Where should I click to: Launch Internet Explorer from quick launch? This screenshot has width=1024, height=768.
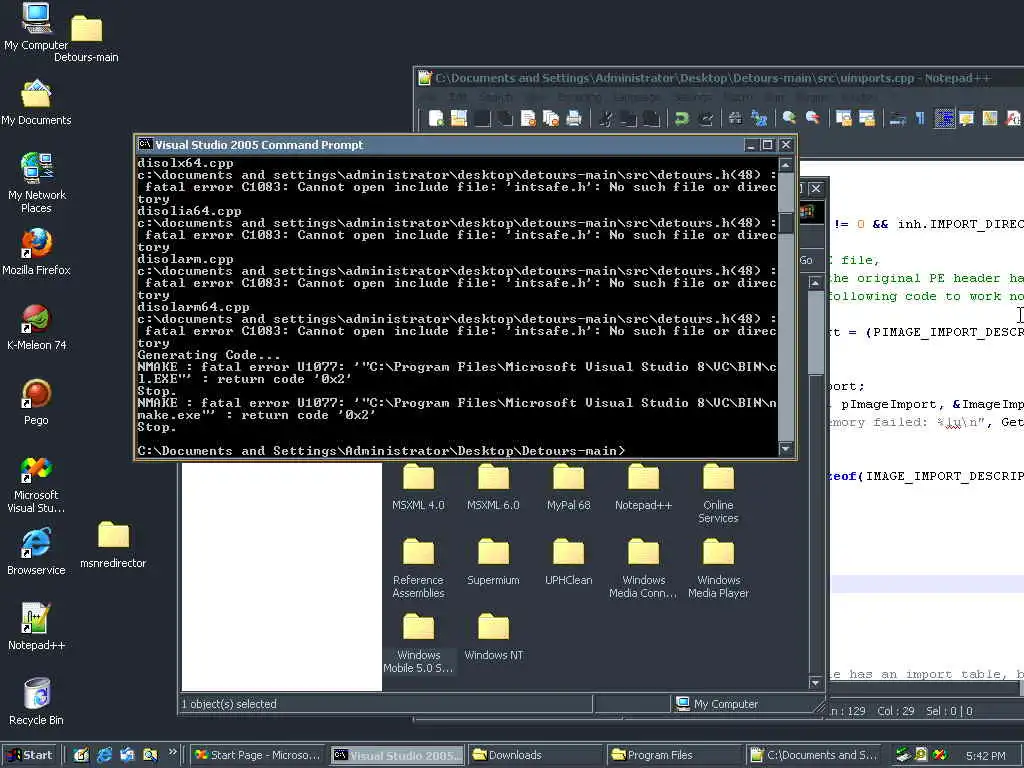[104, 755]
